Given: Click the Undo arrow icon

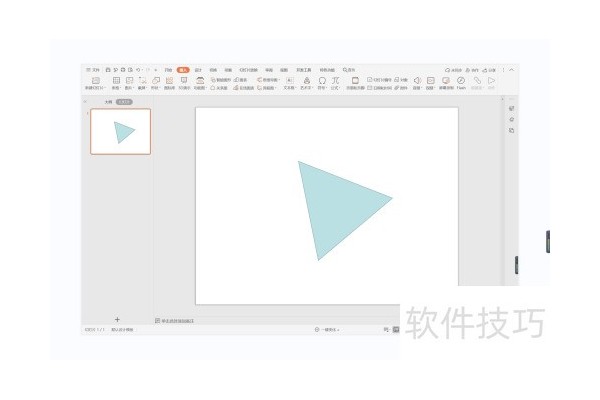Looking at the screenshot, I should pos(138,70).
